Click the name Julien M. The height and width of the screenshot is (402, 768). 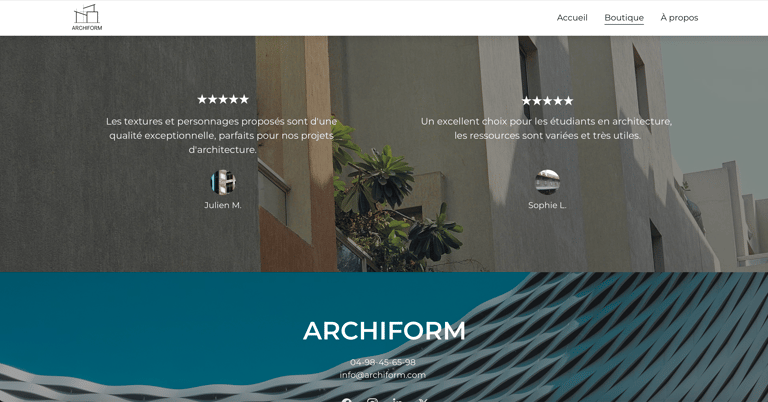pyautogui.click(x=223, y=205)
